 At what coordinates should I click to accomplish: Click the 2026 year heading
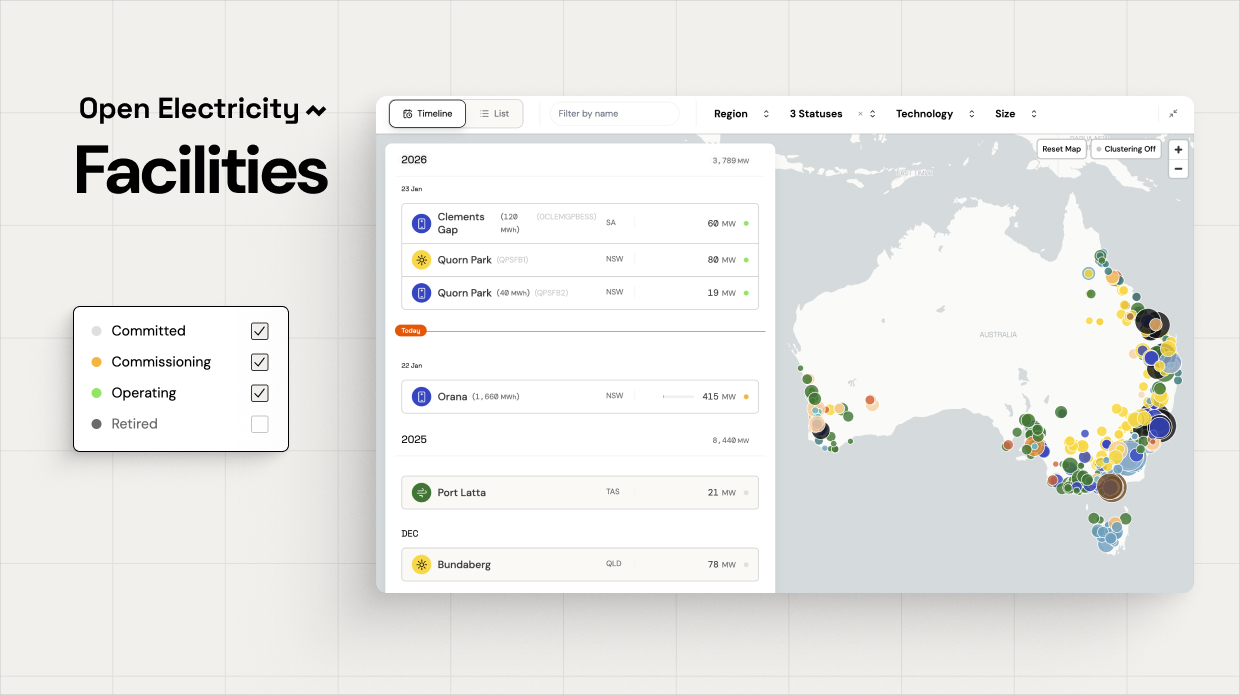[x=414, y=160]
